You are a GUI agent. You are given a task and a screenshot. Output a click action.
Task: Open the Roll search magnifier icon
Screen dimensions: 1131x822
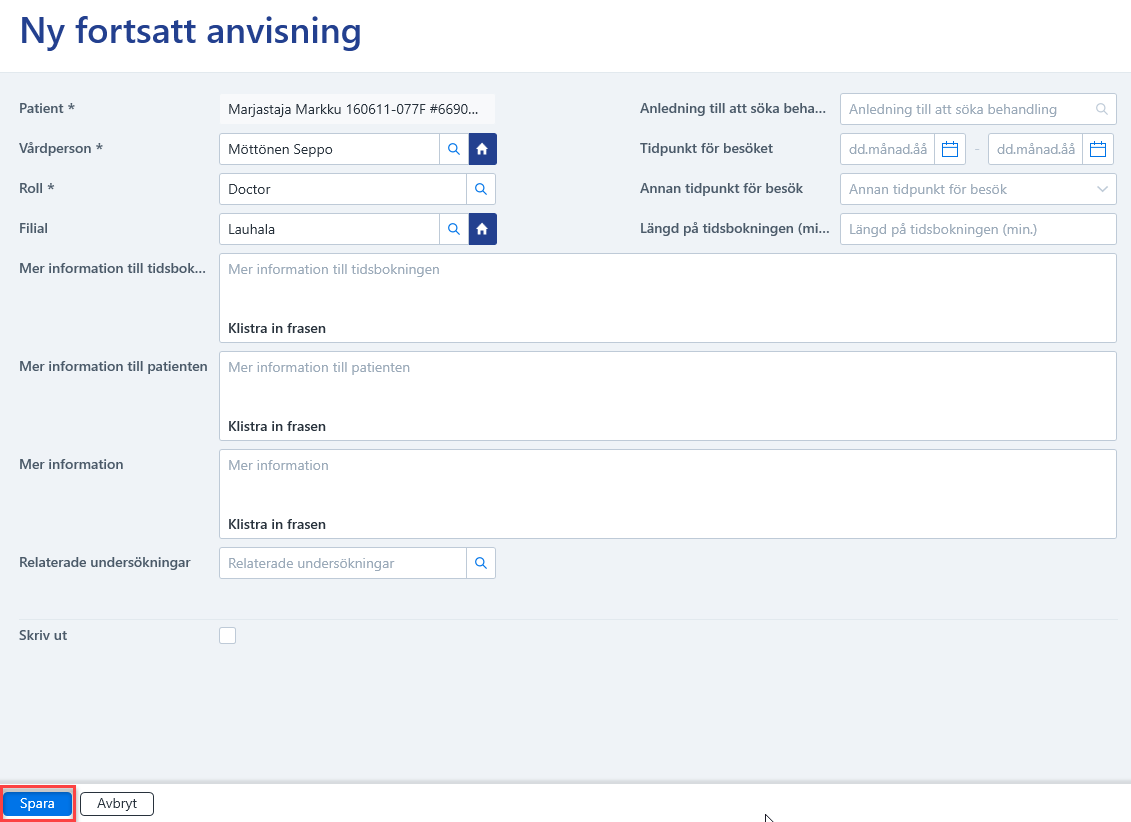point(481,189)
